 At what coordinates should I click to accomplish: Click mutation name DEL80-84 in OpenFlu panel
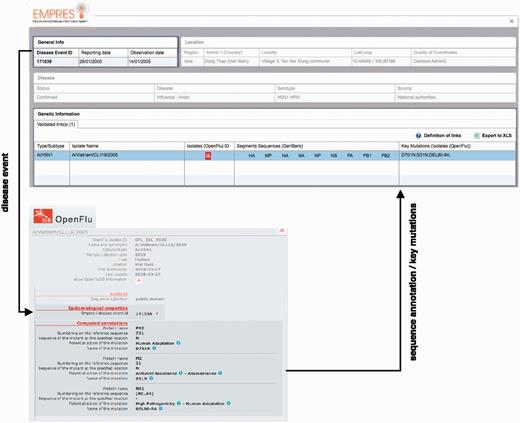(146, 409)
